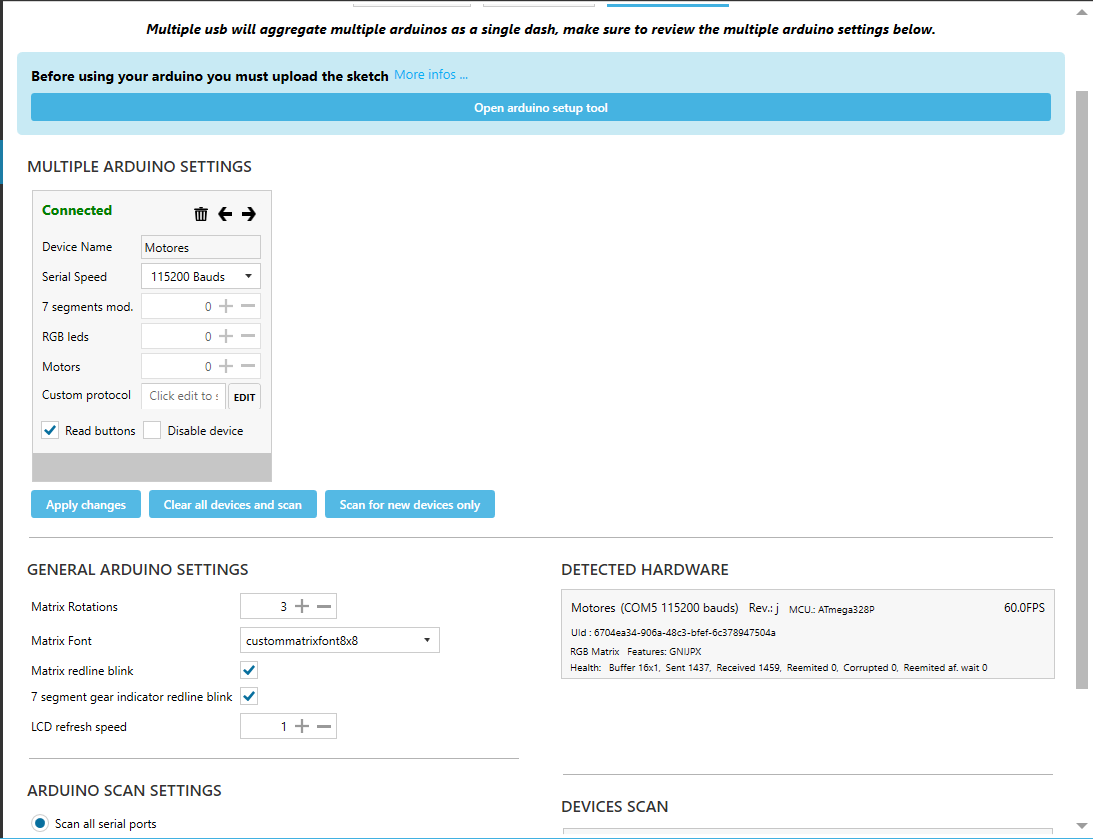Delete the Motores device with trash icon
The width and height of the screenshot is (1093, 839).
tap(201, 214)
